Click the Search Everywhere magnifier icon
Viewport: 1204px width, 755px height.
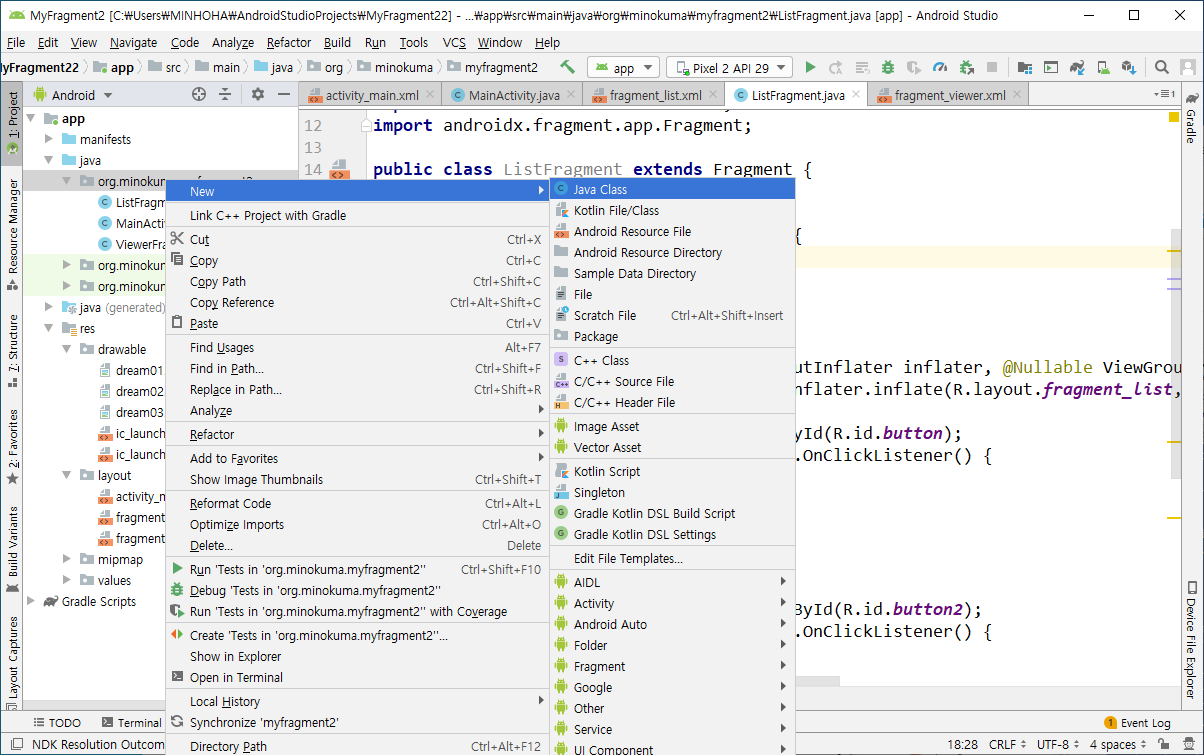(x=1162, y=67)
